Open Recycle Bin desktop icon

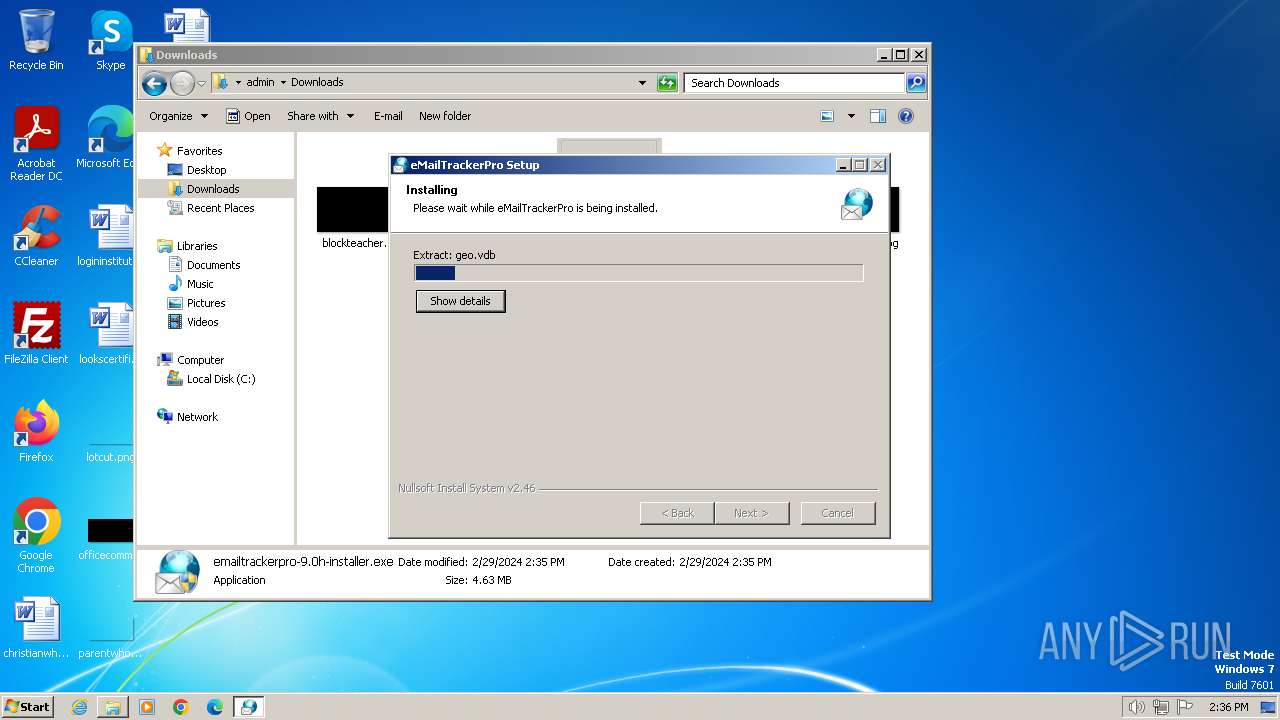pos(36,40)
